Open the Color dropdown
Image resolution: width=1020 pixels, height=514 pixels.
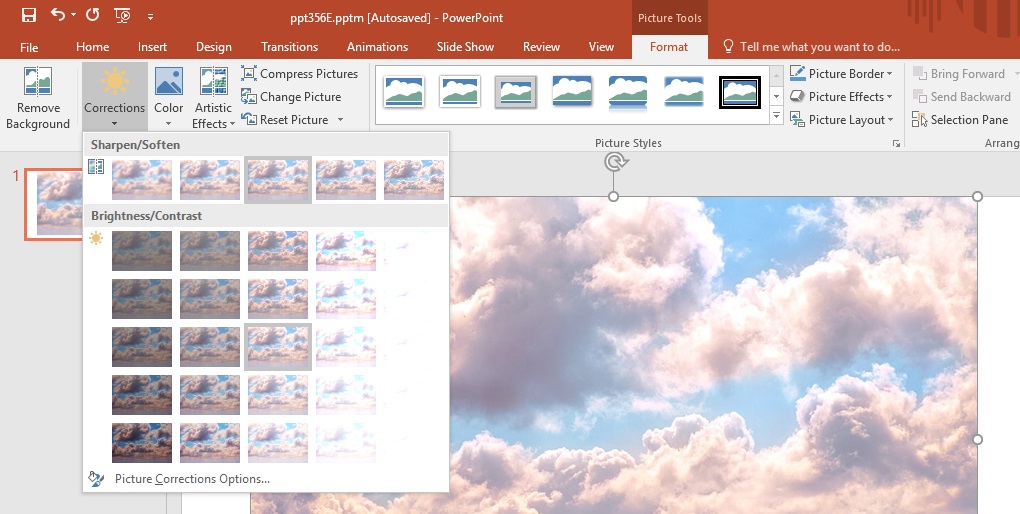(x=168, y=98)
